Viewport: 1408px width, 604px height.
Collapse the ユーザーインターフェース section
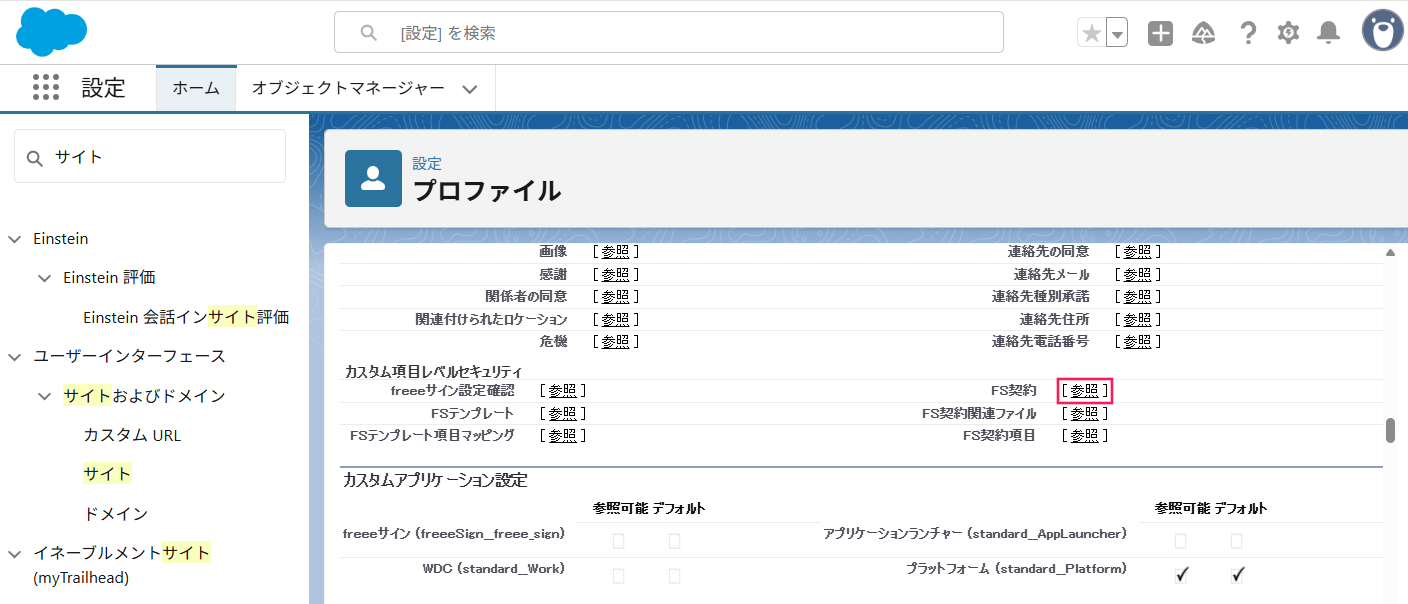tap(14, 356)
